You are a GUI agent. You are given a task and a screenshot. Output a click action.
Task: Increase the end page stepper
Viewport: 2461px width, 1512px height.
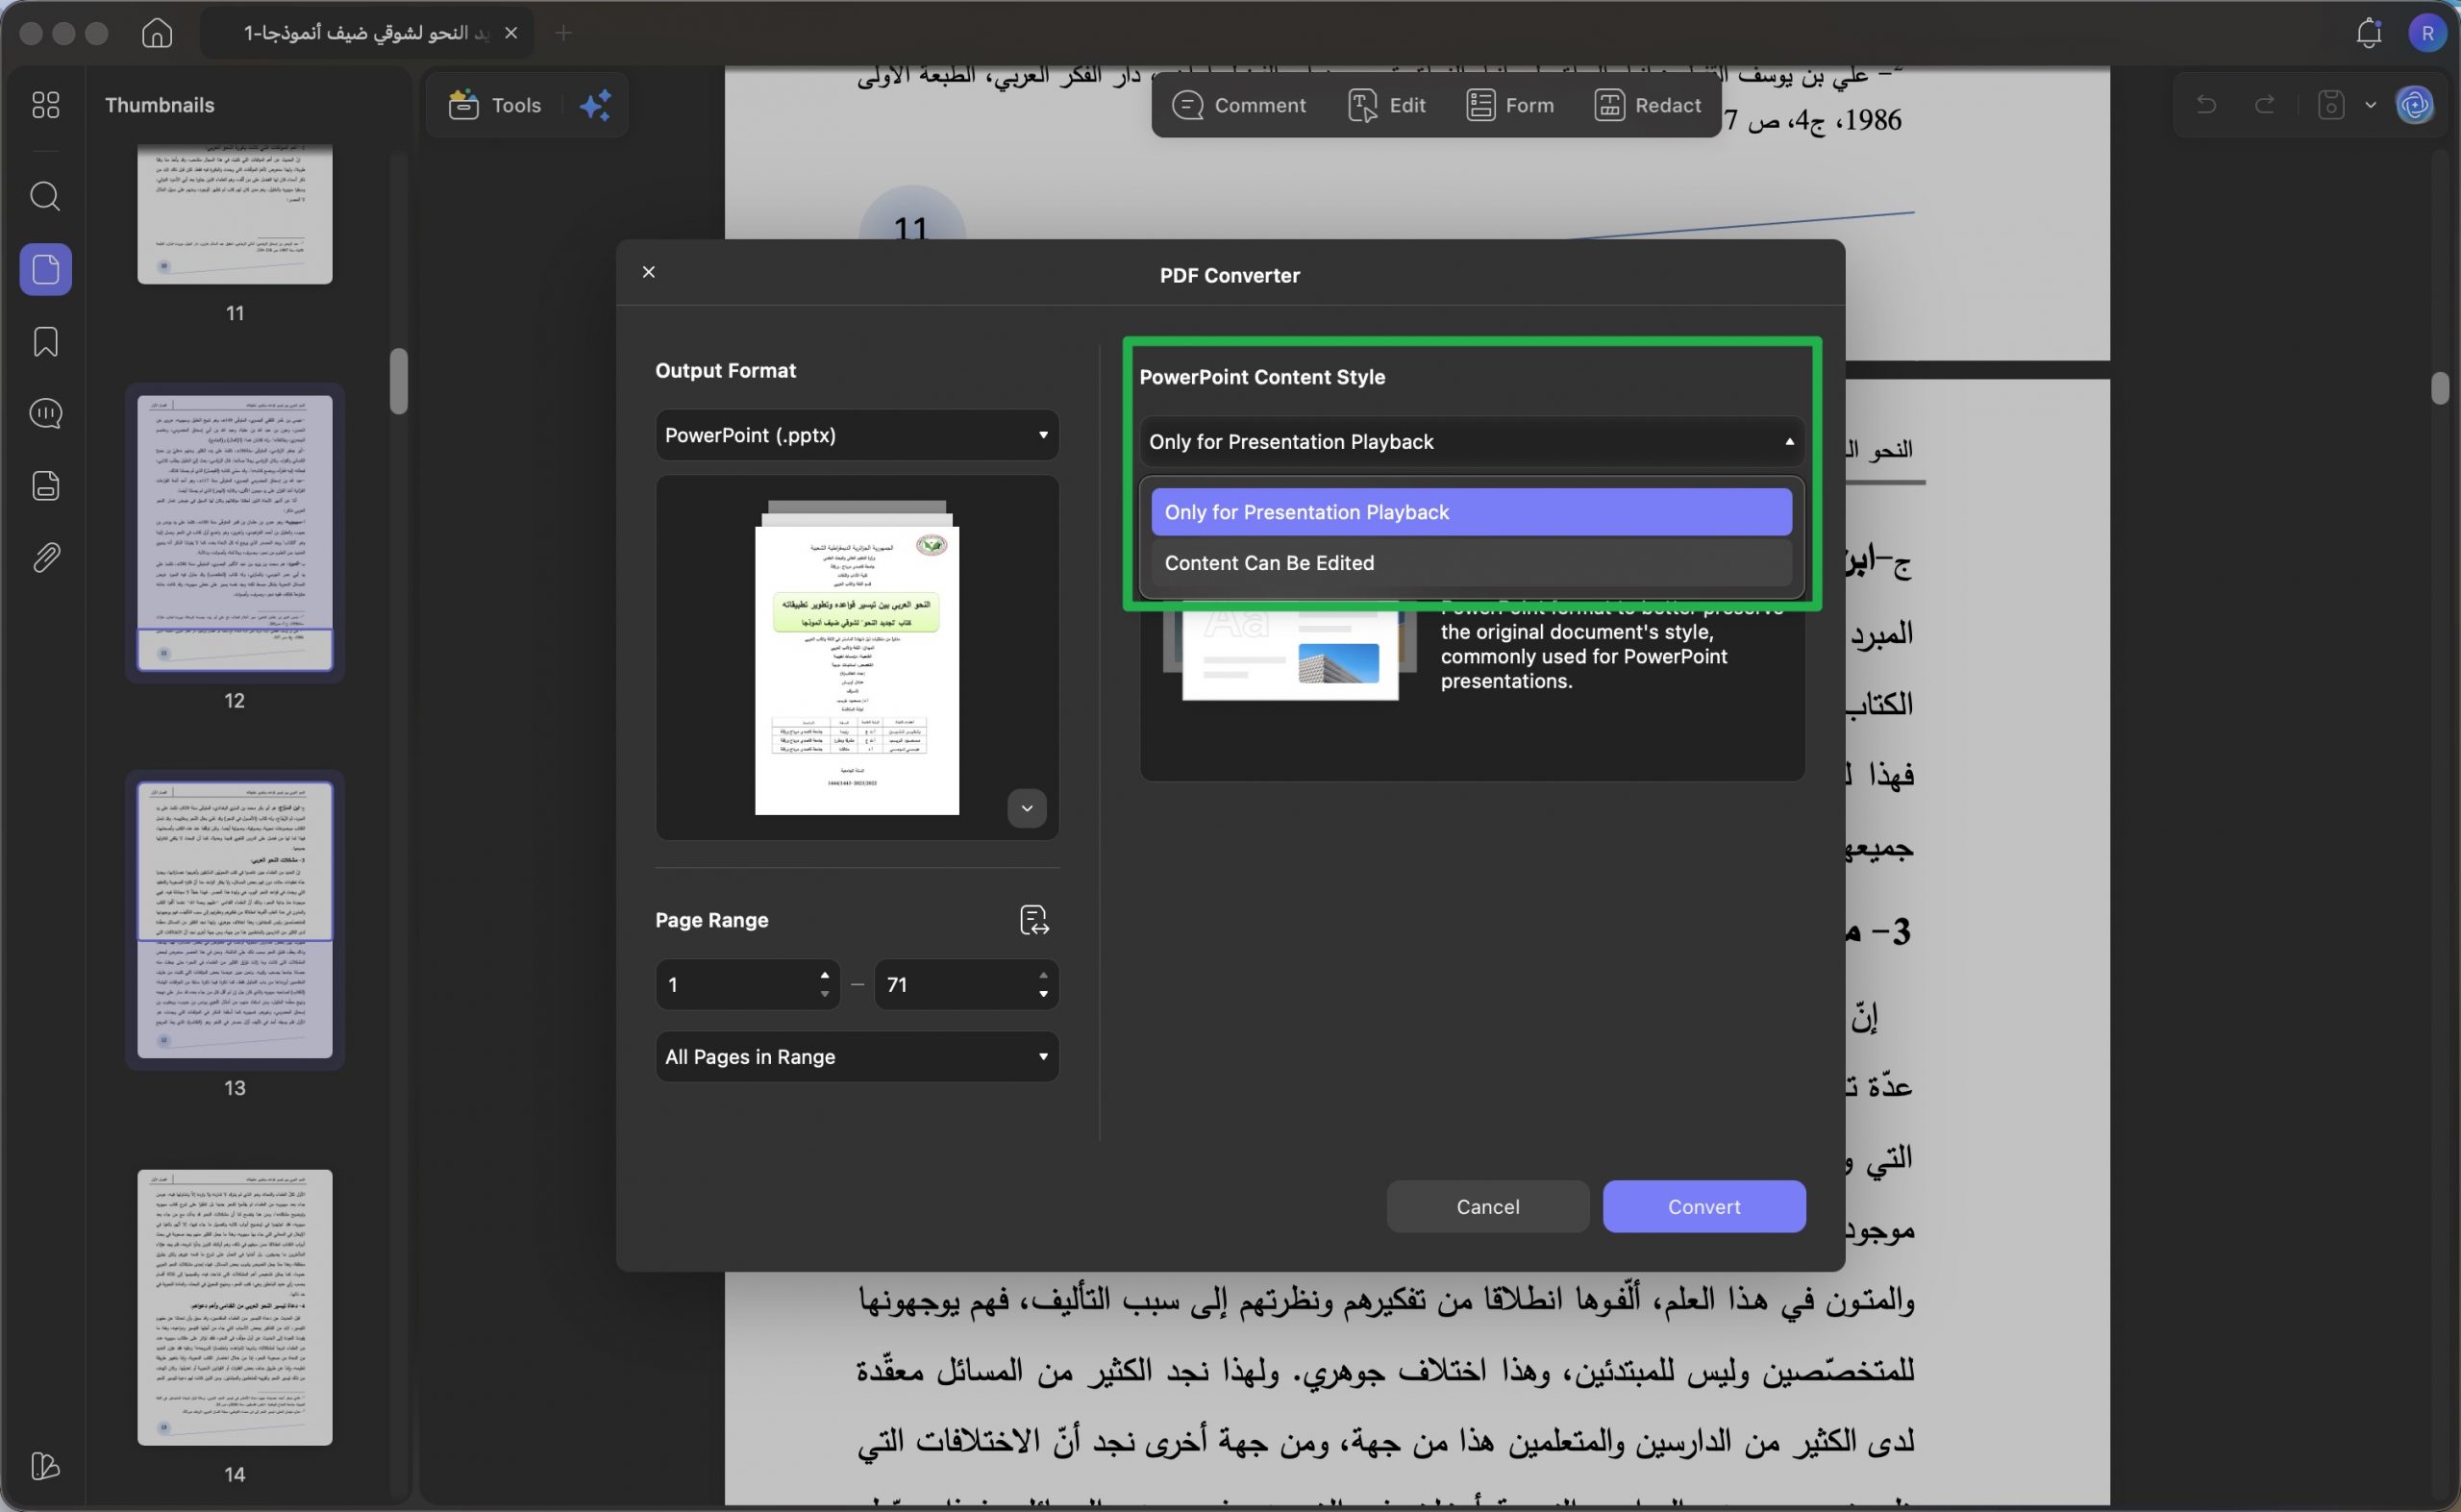(1043, 975)
